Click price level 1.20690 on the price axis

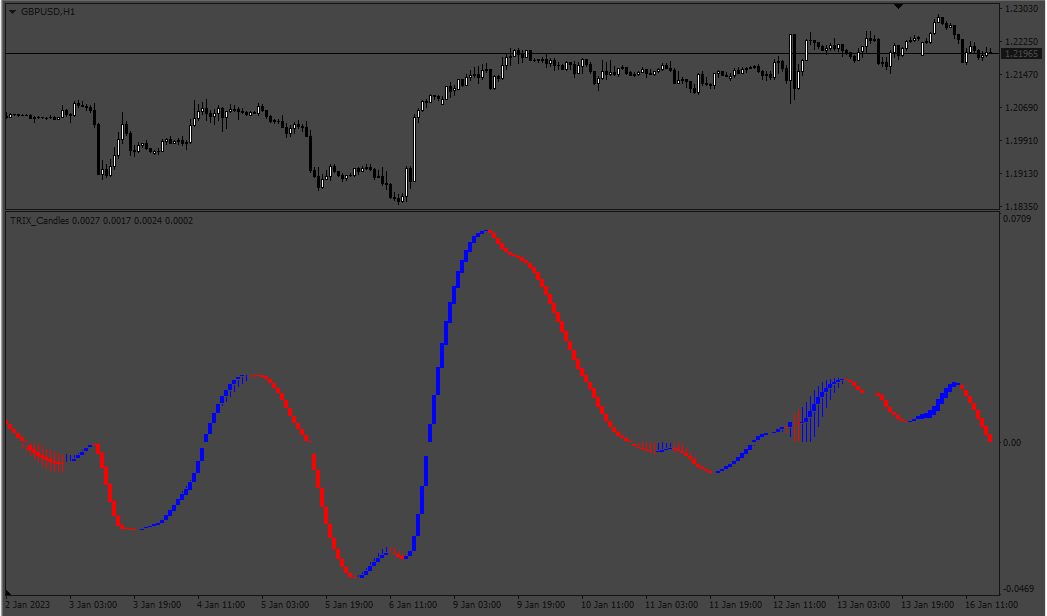1021,107
